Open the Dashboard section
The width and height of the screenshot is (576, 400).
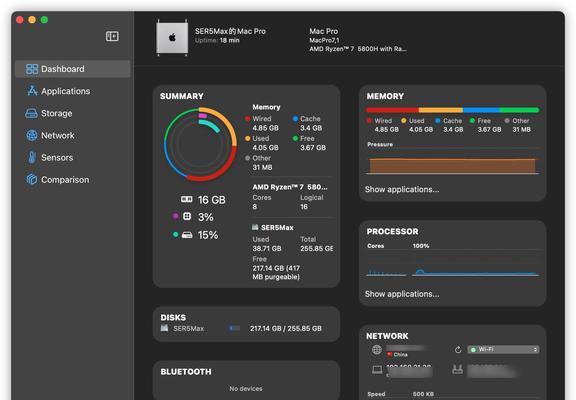pyautogui.click(x=73, y=69)
